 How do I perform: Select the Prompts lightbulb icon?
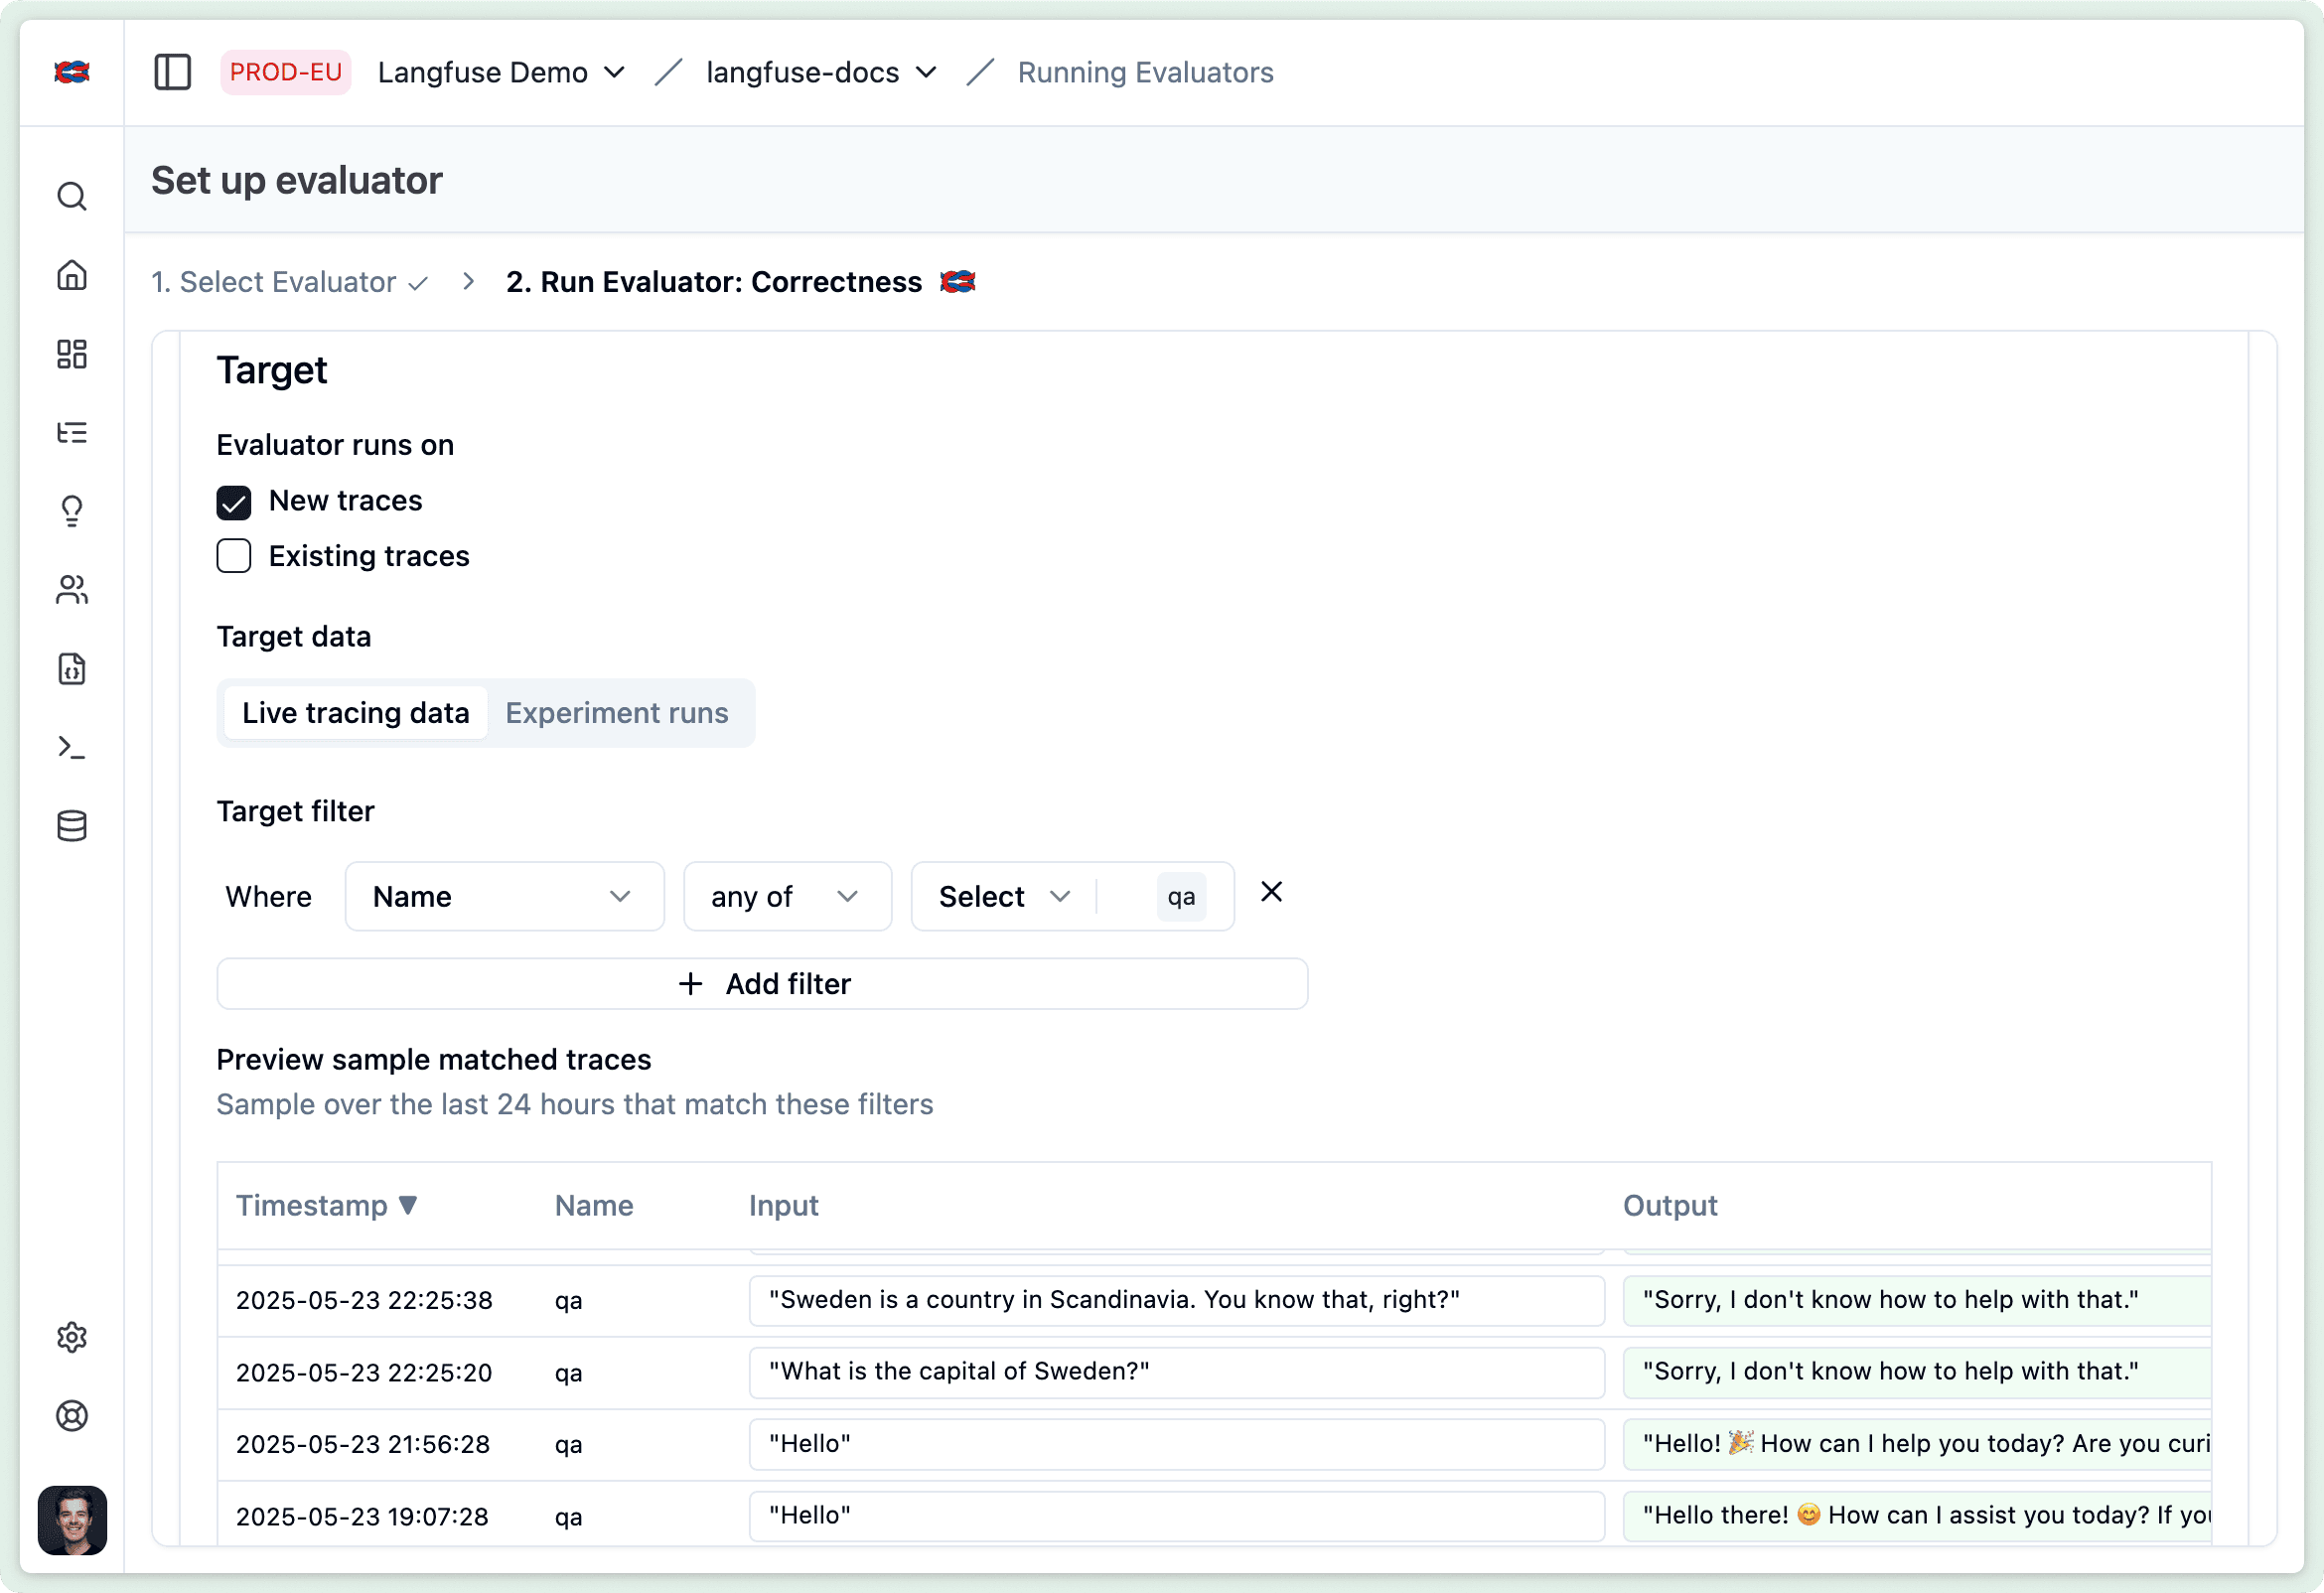click(x=71, y=511)
